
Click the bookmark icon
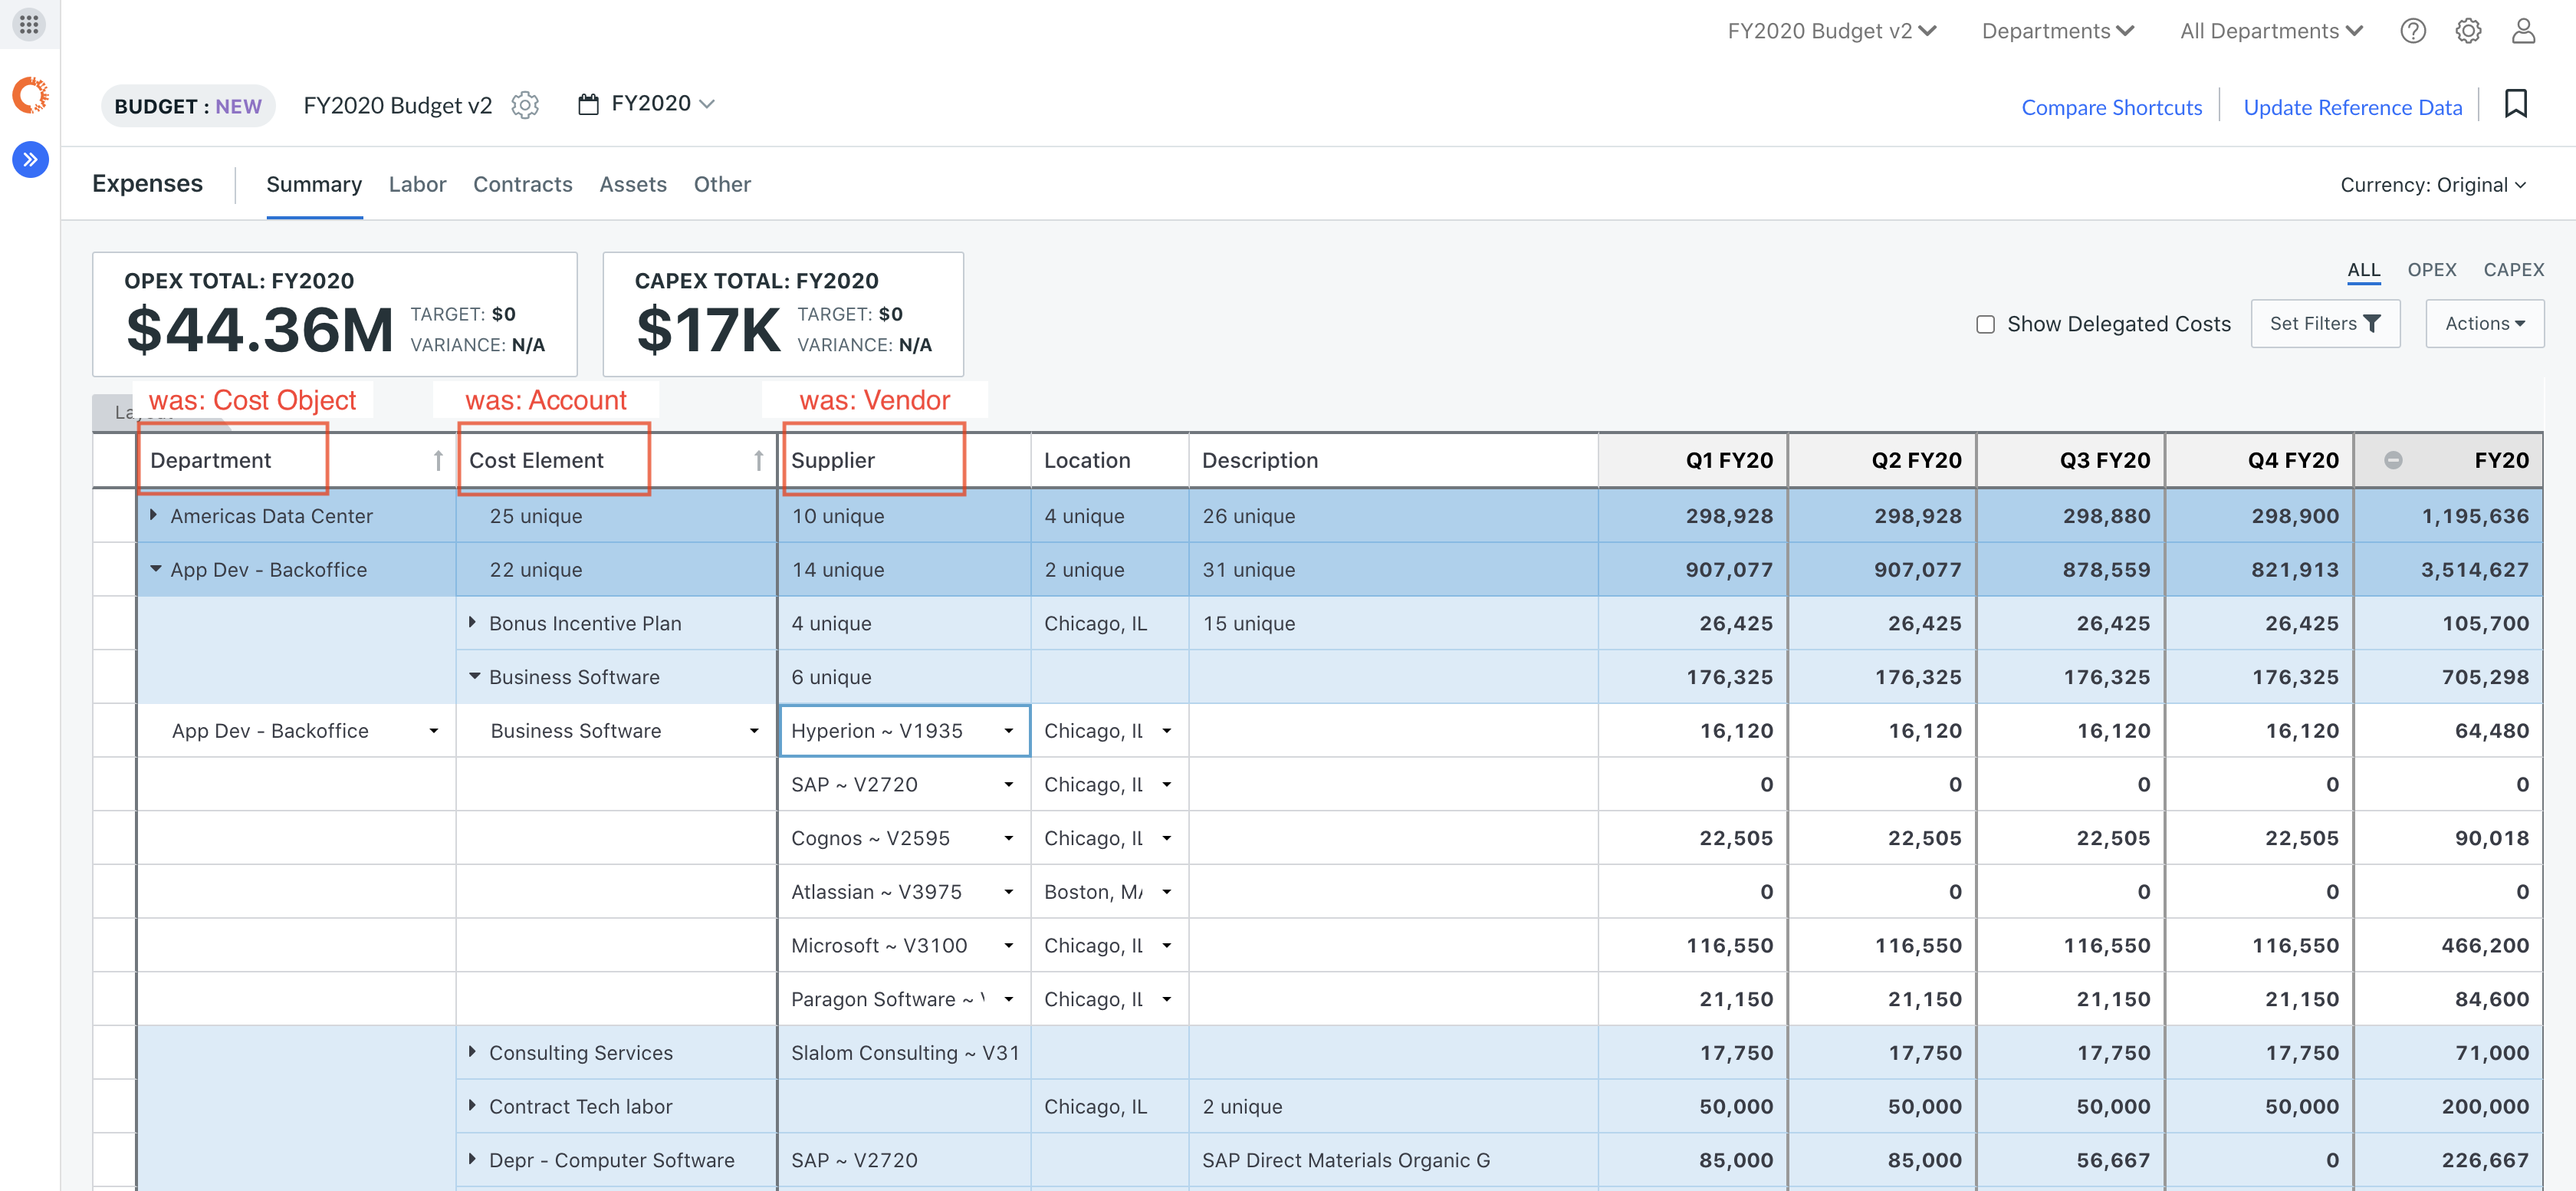tap(2515, 104)
